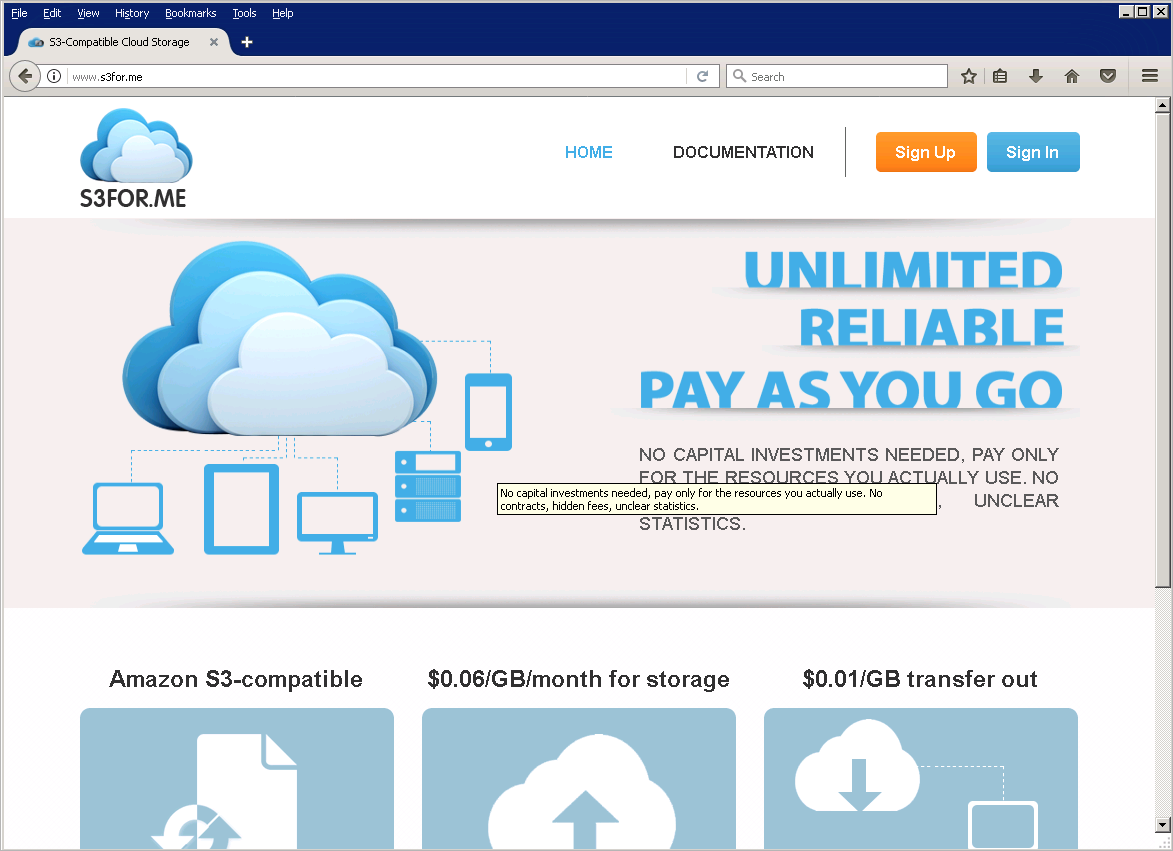Open the Edit menu
This screenshot has width=1173, height=851.
tap(52, 13)
